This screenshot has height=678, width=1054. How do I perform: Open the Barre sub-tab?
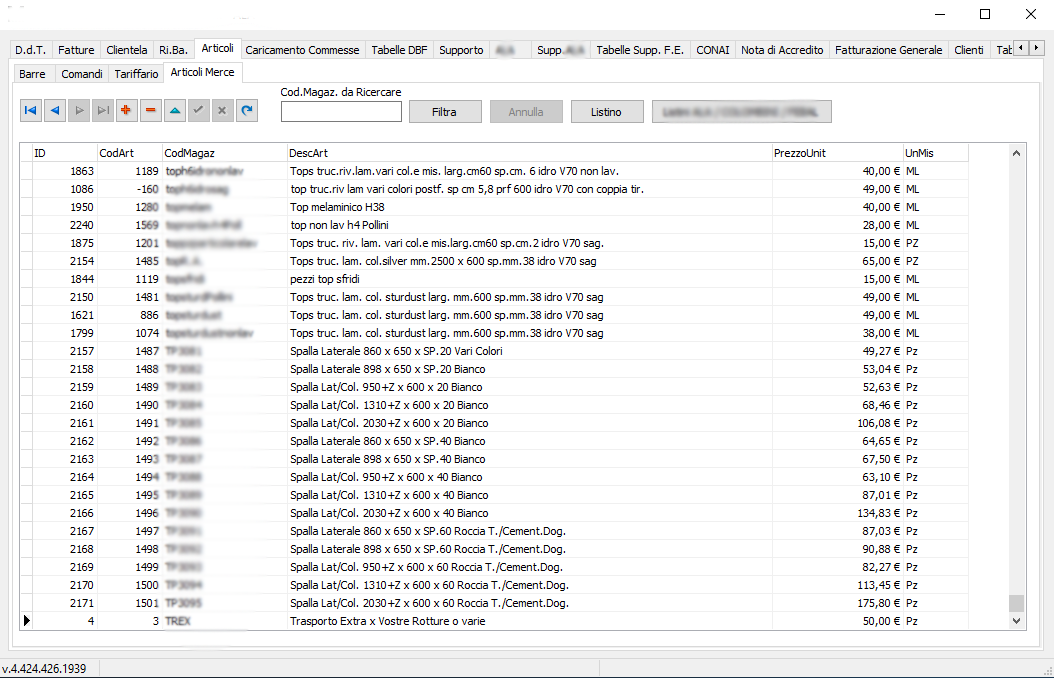tap(32, 74)
